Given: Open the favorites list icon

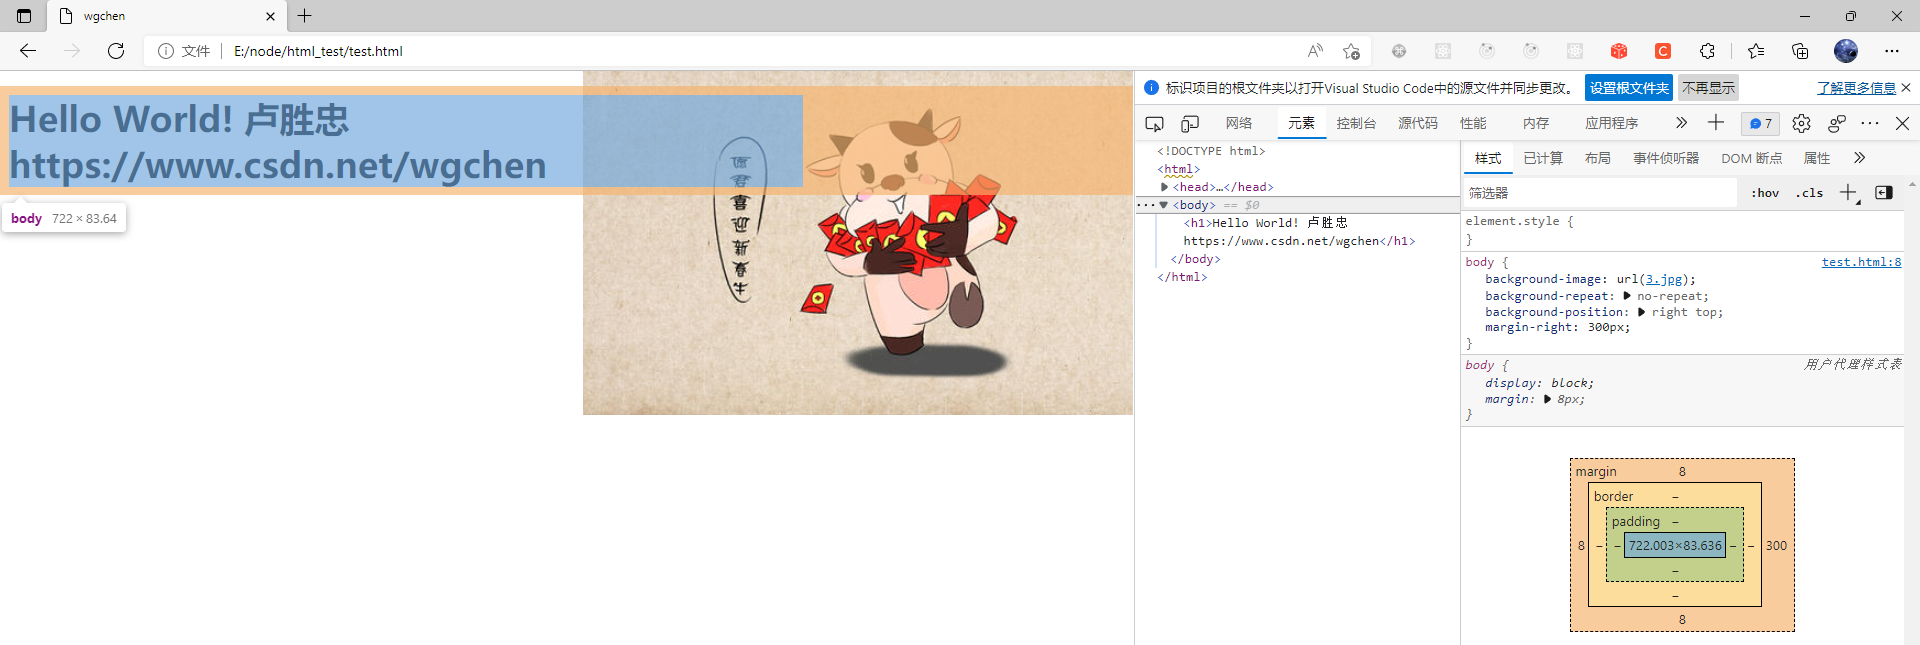Looking at the screenshot, I should point(1756,51).
